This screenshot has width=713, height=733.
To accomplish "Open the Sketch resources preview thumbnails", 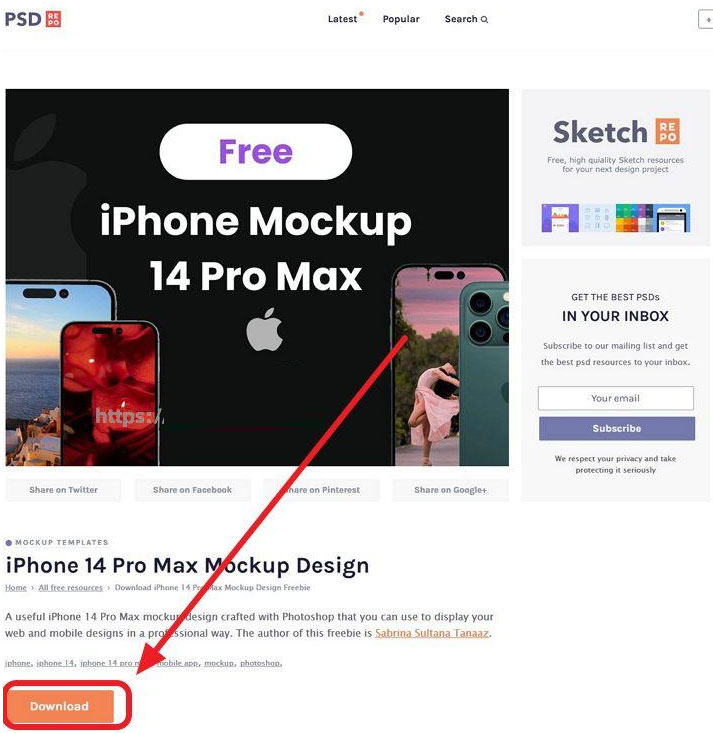I will (615, 218).
